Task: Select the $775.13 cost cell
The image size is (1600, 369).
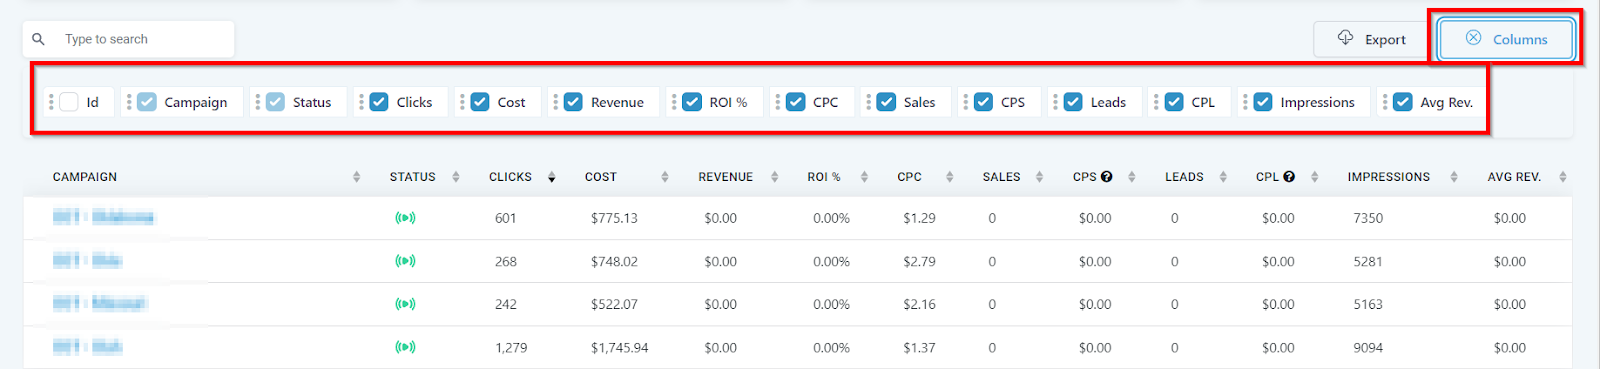Action: point(614,218)
